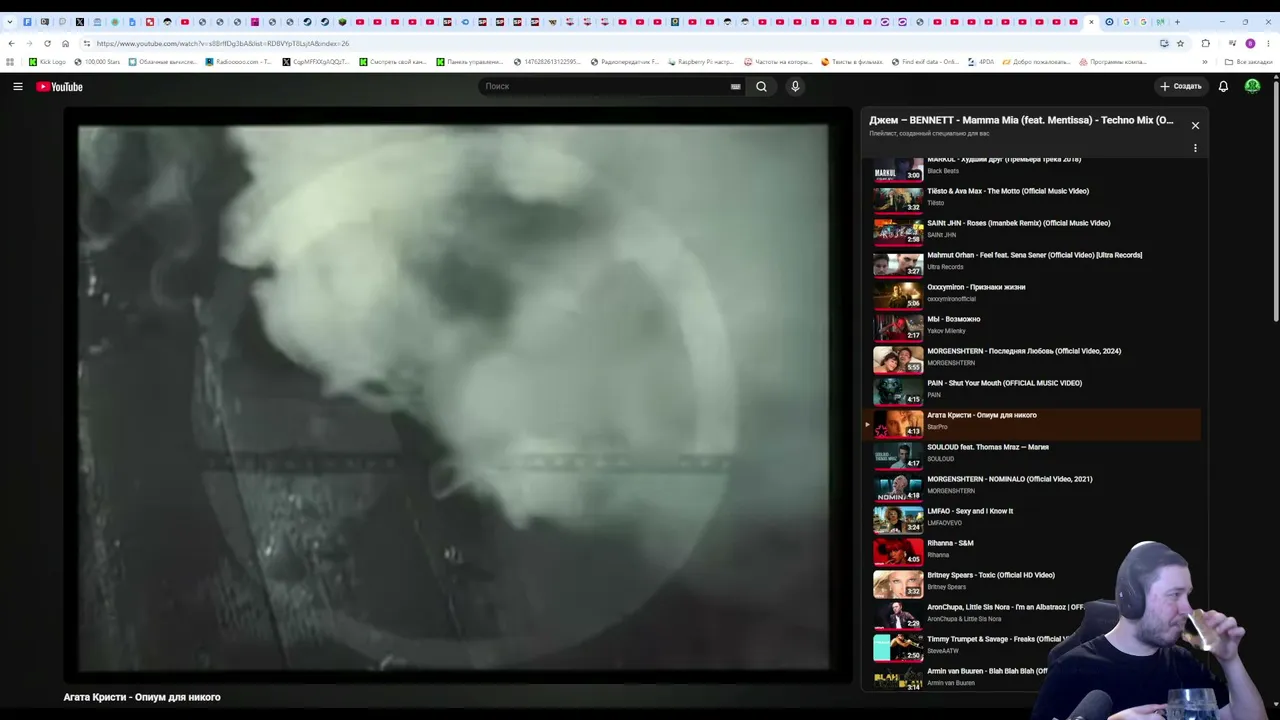Play Mahmut Orhan - Feel feat. Sena Sener
This screenshot has height=720, width=1280.
(x=1034, y=255)
